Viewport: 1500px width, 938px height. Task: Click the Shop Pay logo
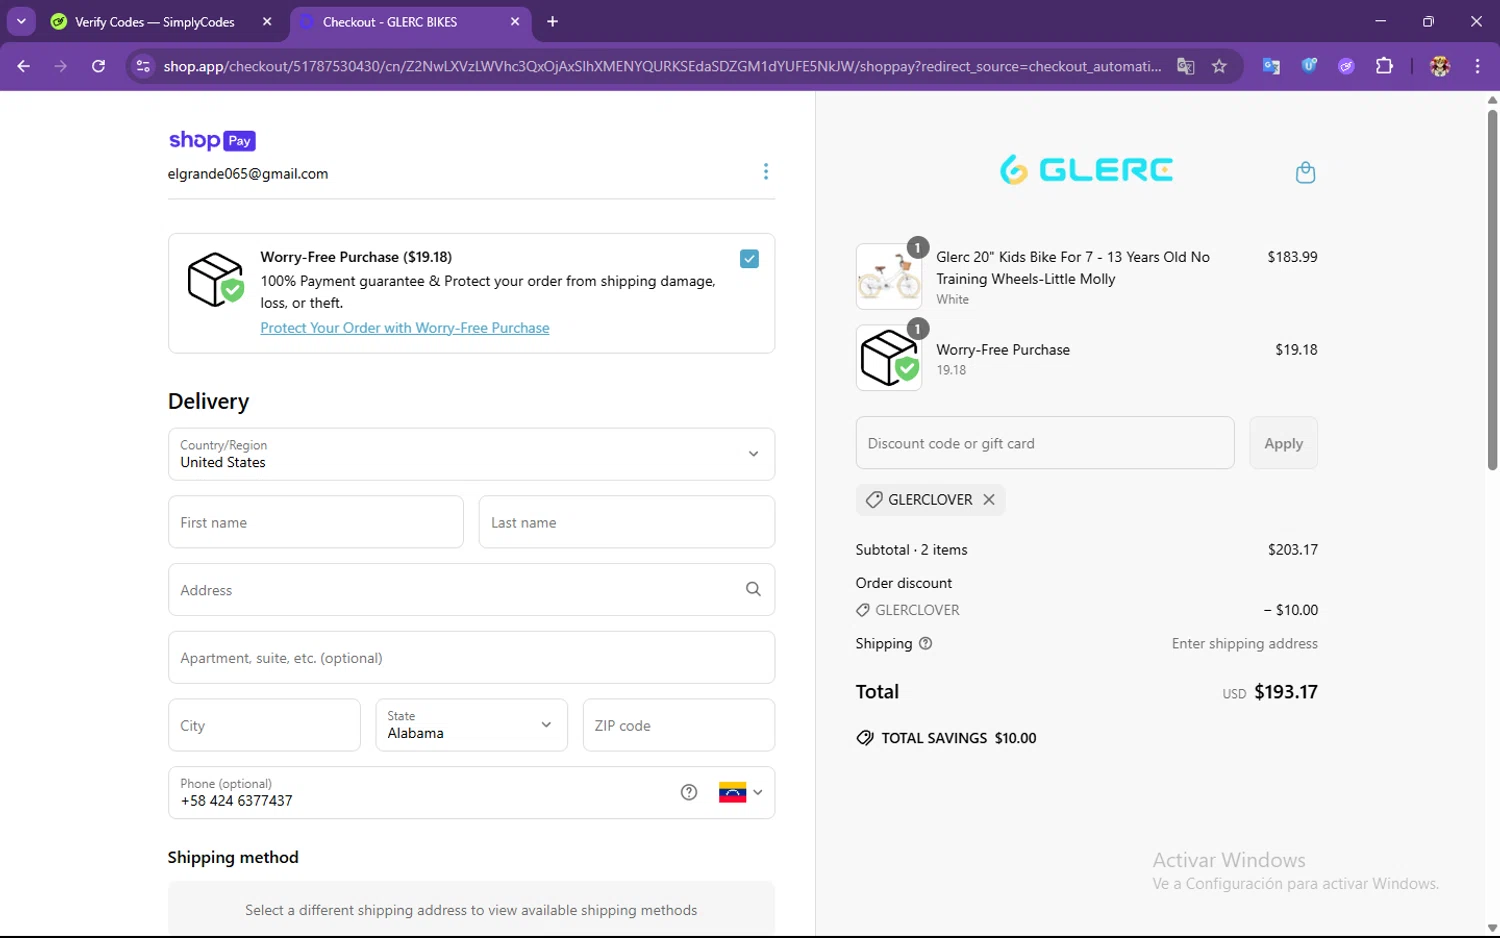[x=212, y=141]
